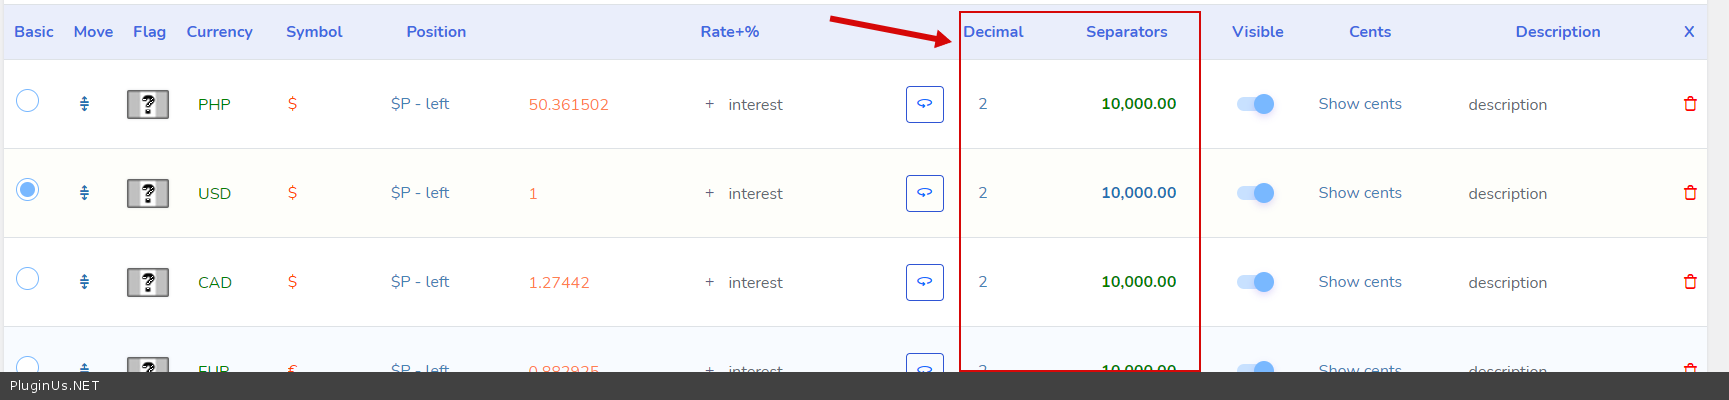Delete the PHP currency row

(x=1690, y=104)
